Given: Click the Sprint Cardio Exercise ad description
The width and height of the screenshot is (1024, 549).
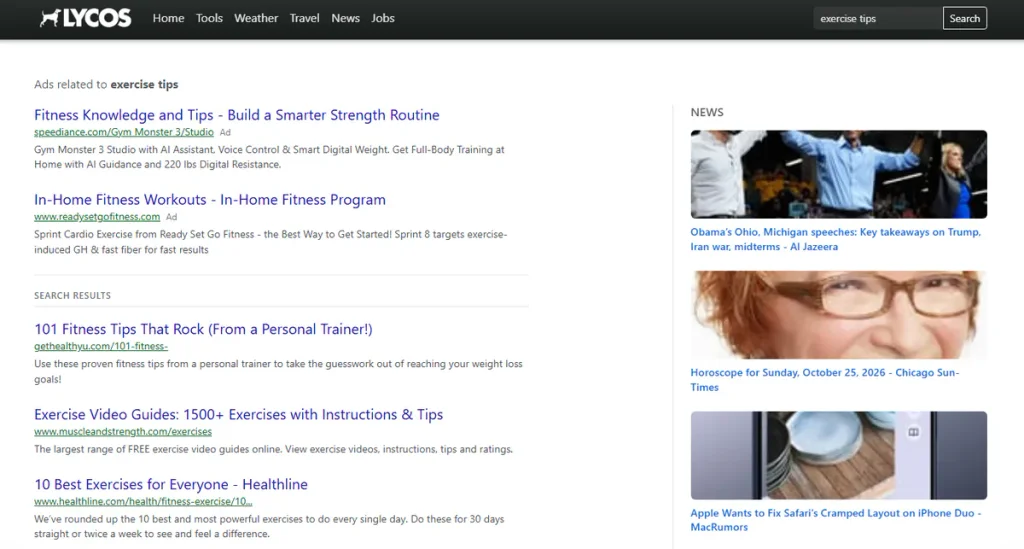Looking at the screenshot, I should click(x=270, y=242).
